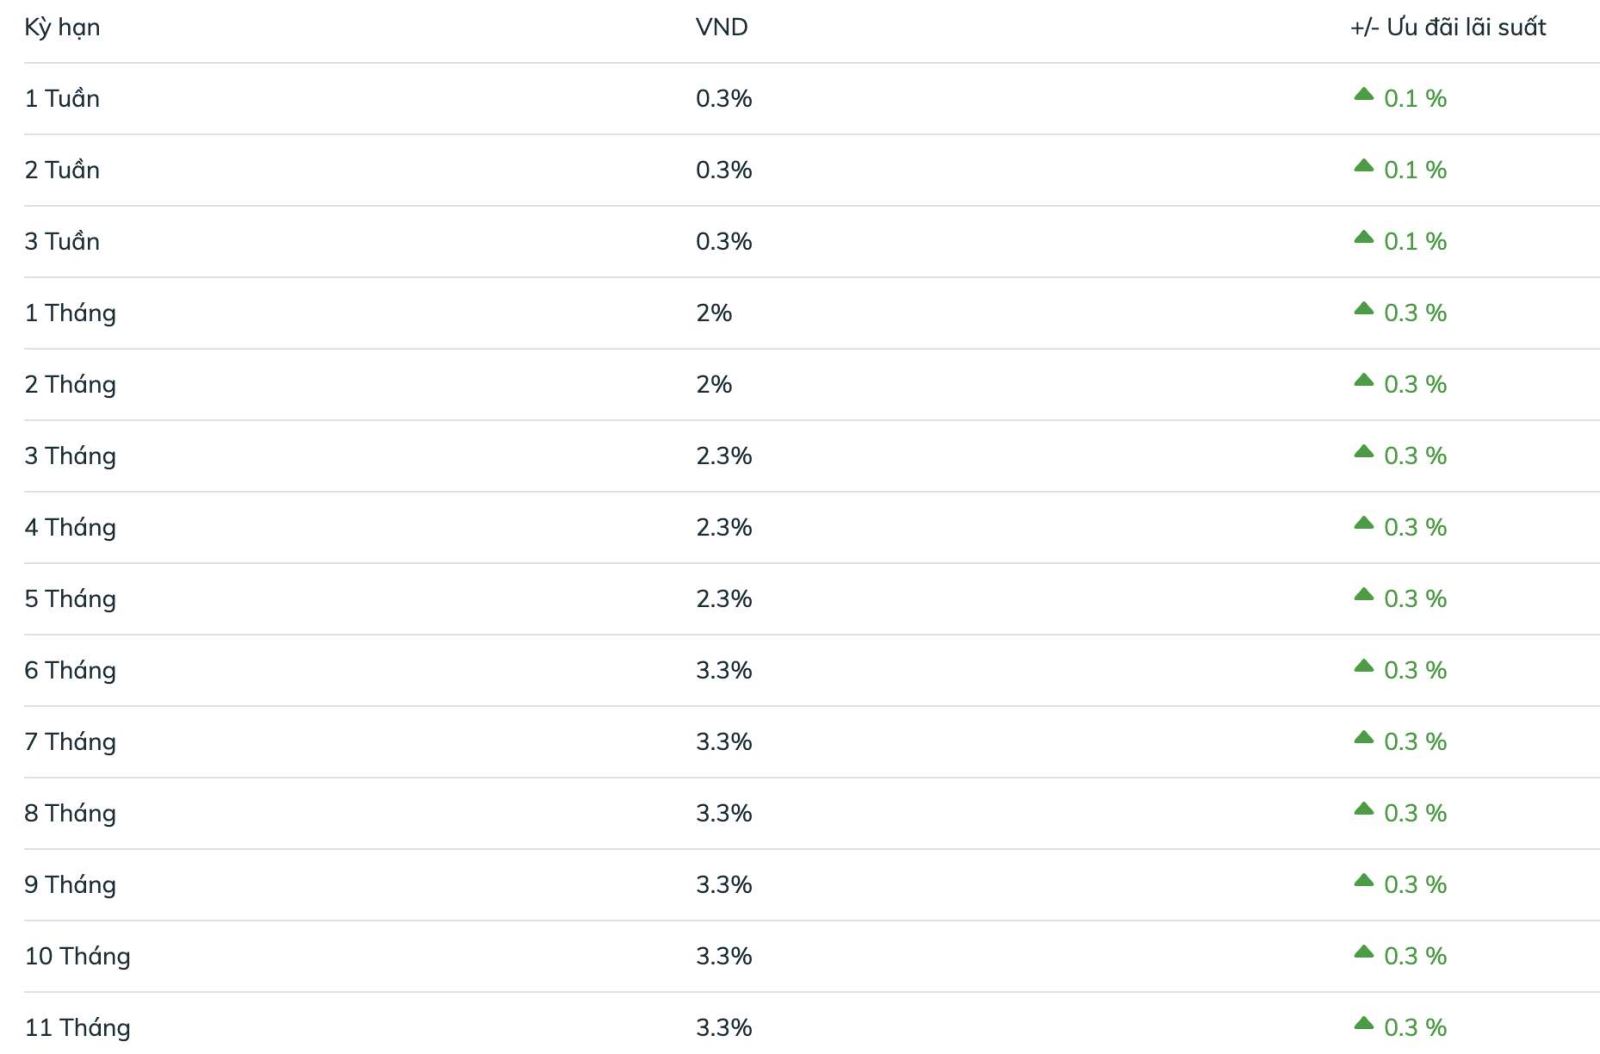This screenshot has width=1600, height=1054.
Task: Select the 10 Tháng term label
Action: click(77, 956)
